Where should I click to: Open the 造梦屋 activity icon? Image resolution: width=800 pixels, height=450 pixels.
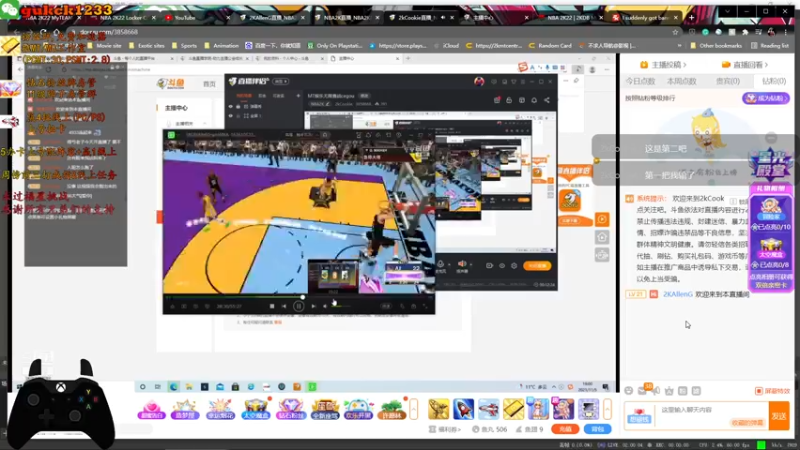[x=185, y=409]
